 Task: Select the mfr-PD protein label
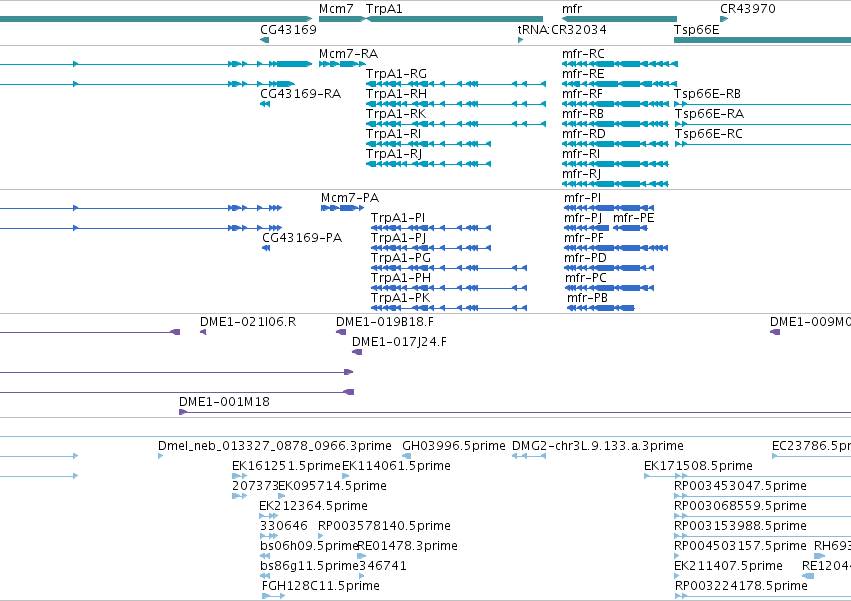tap(585, 258)
